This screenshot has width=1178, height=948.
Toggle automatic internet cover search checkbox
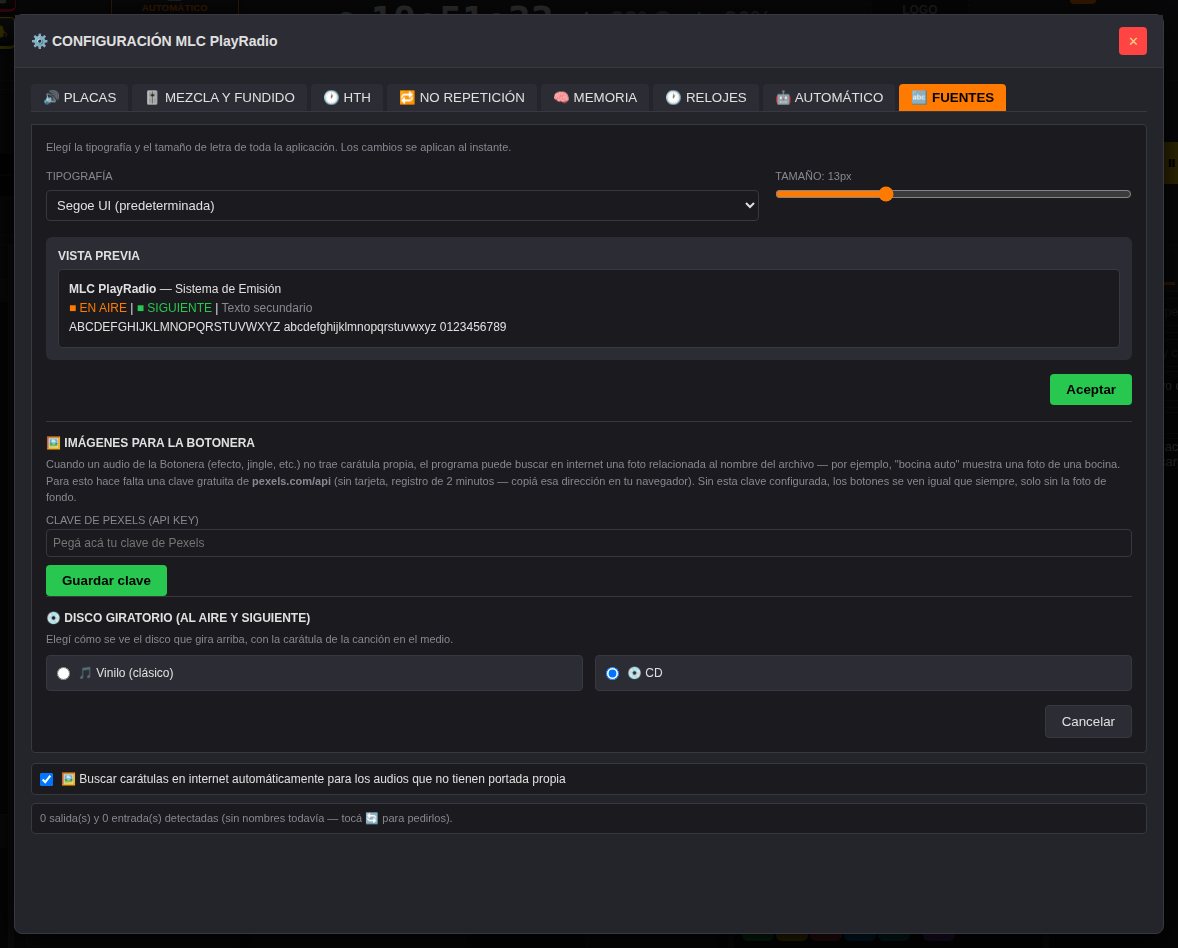click(x=47, y=780)
